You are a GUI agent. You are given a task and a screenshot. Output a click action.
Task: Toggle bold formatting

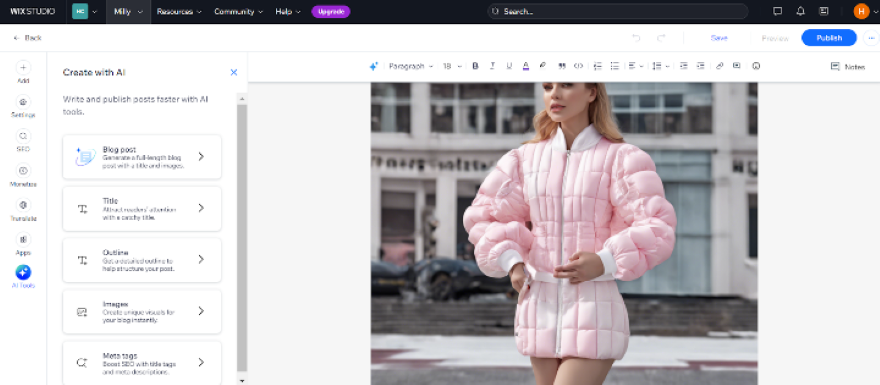tap(475, 66)
